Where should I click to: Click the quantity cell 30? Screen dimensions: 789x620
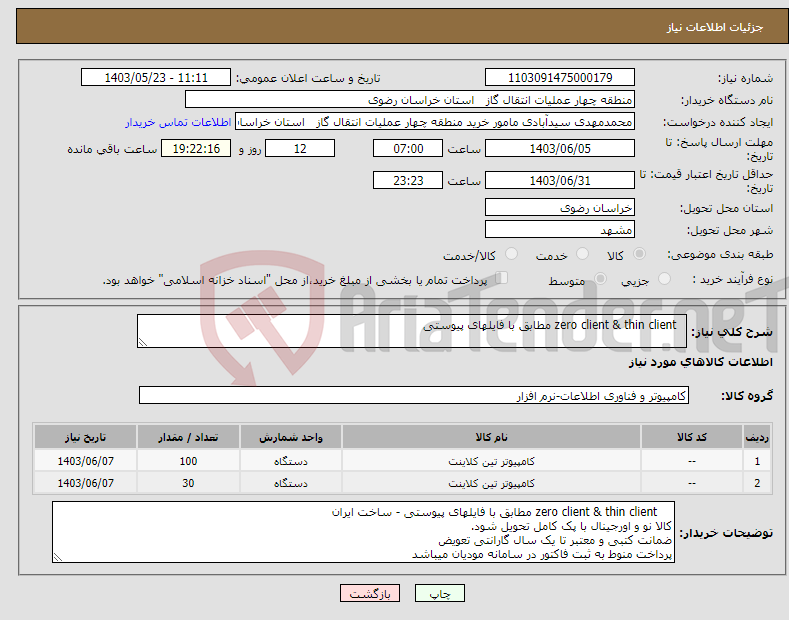[x=188, y=483]
